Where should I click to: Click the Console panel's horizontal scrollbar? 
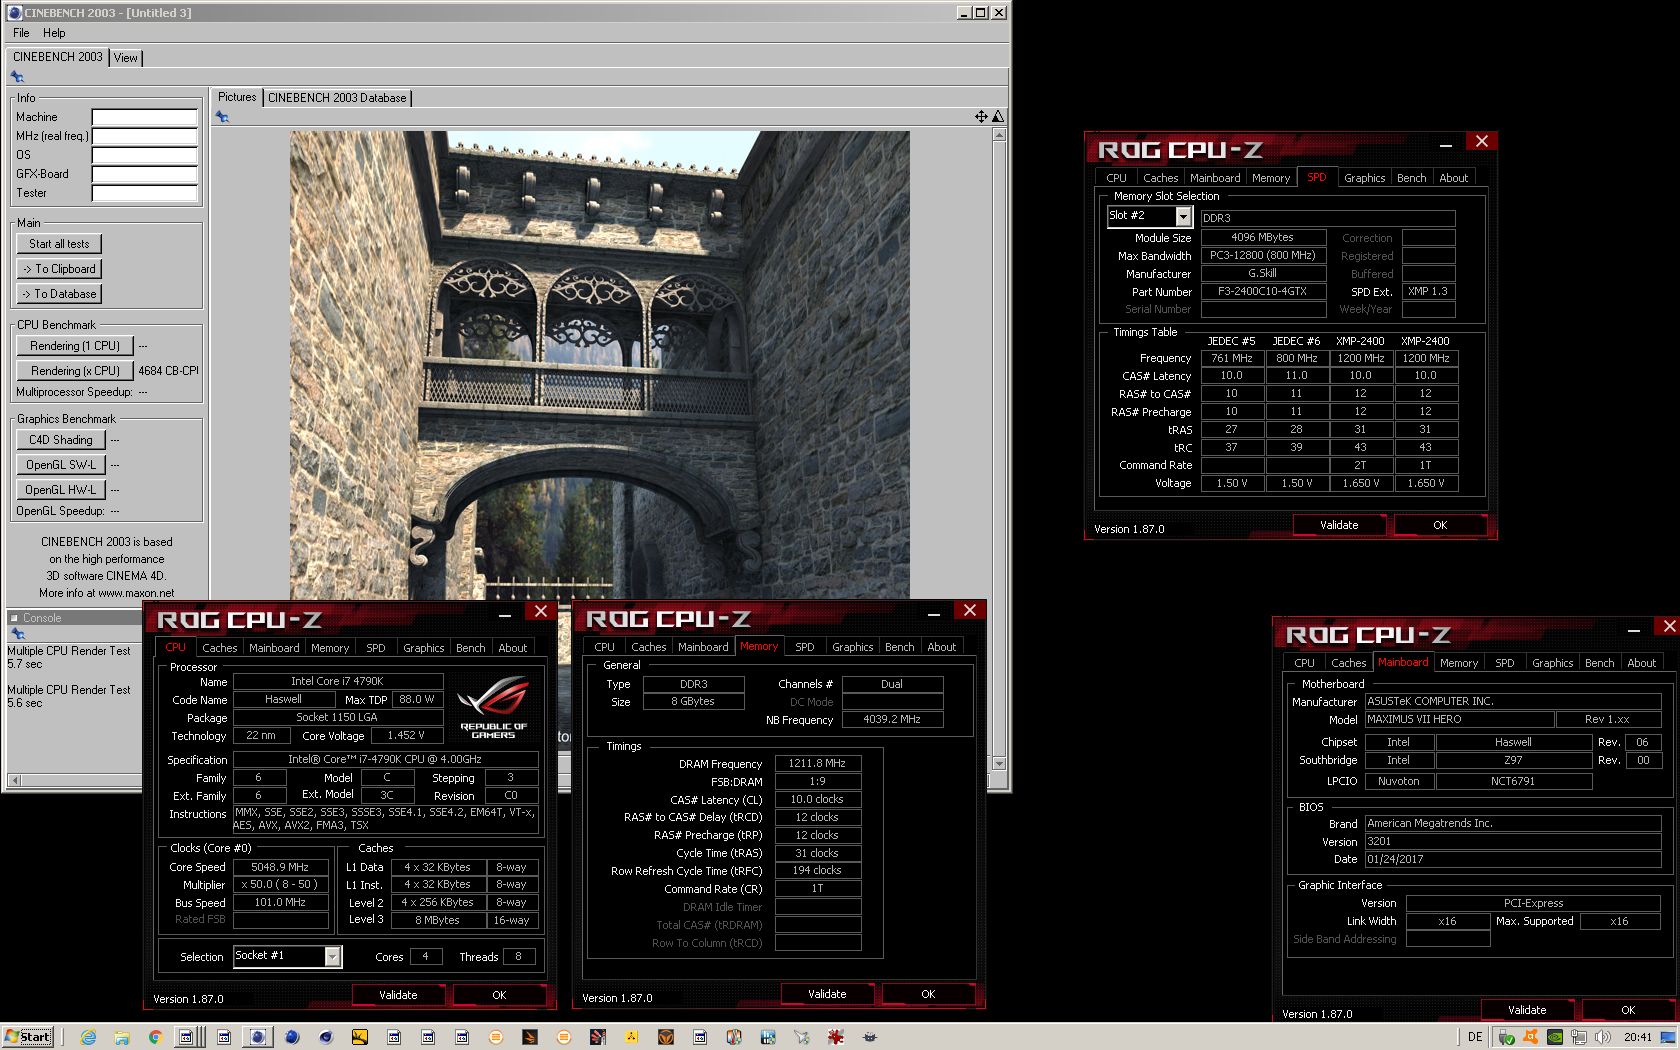pos(75,780)
